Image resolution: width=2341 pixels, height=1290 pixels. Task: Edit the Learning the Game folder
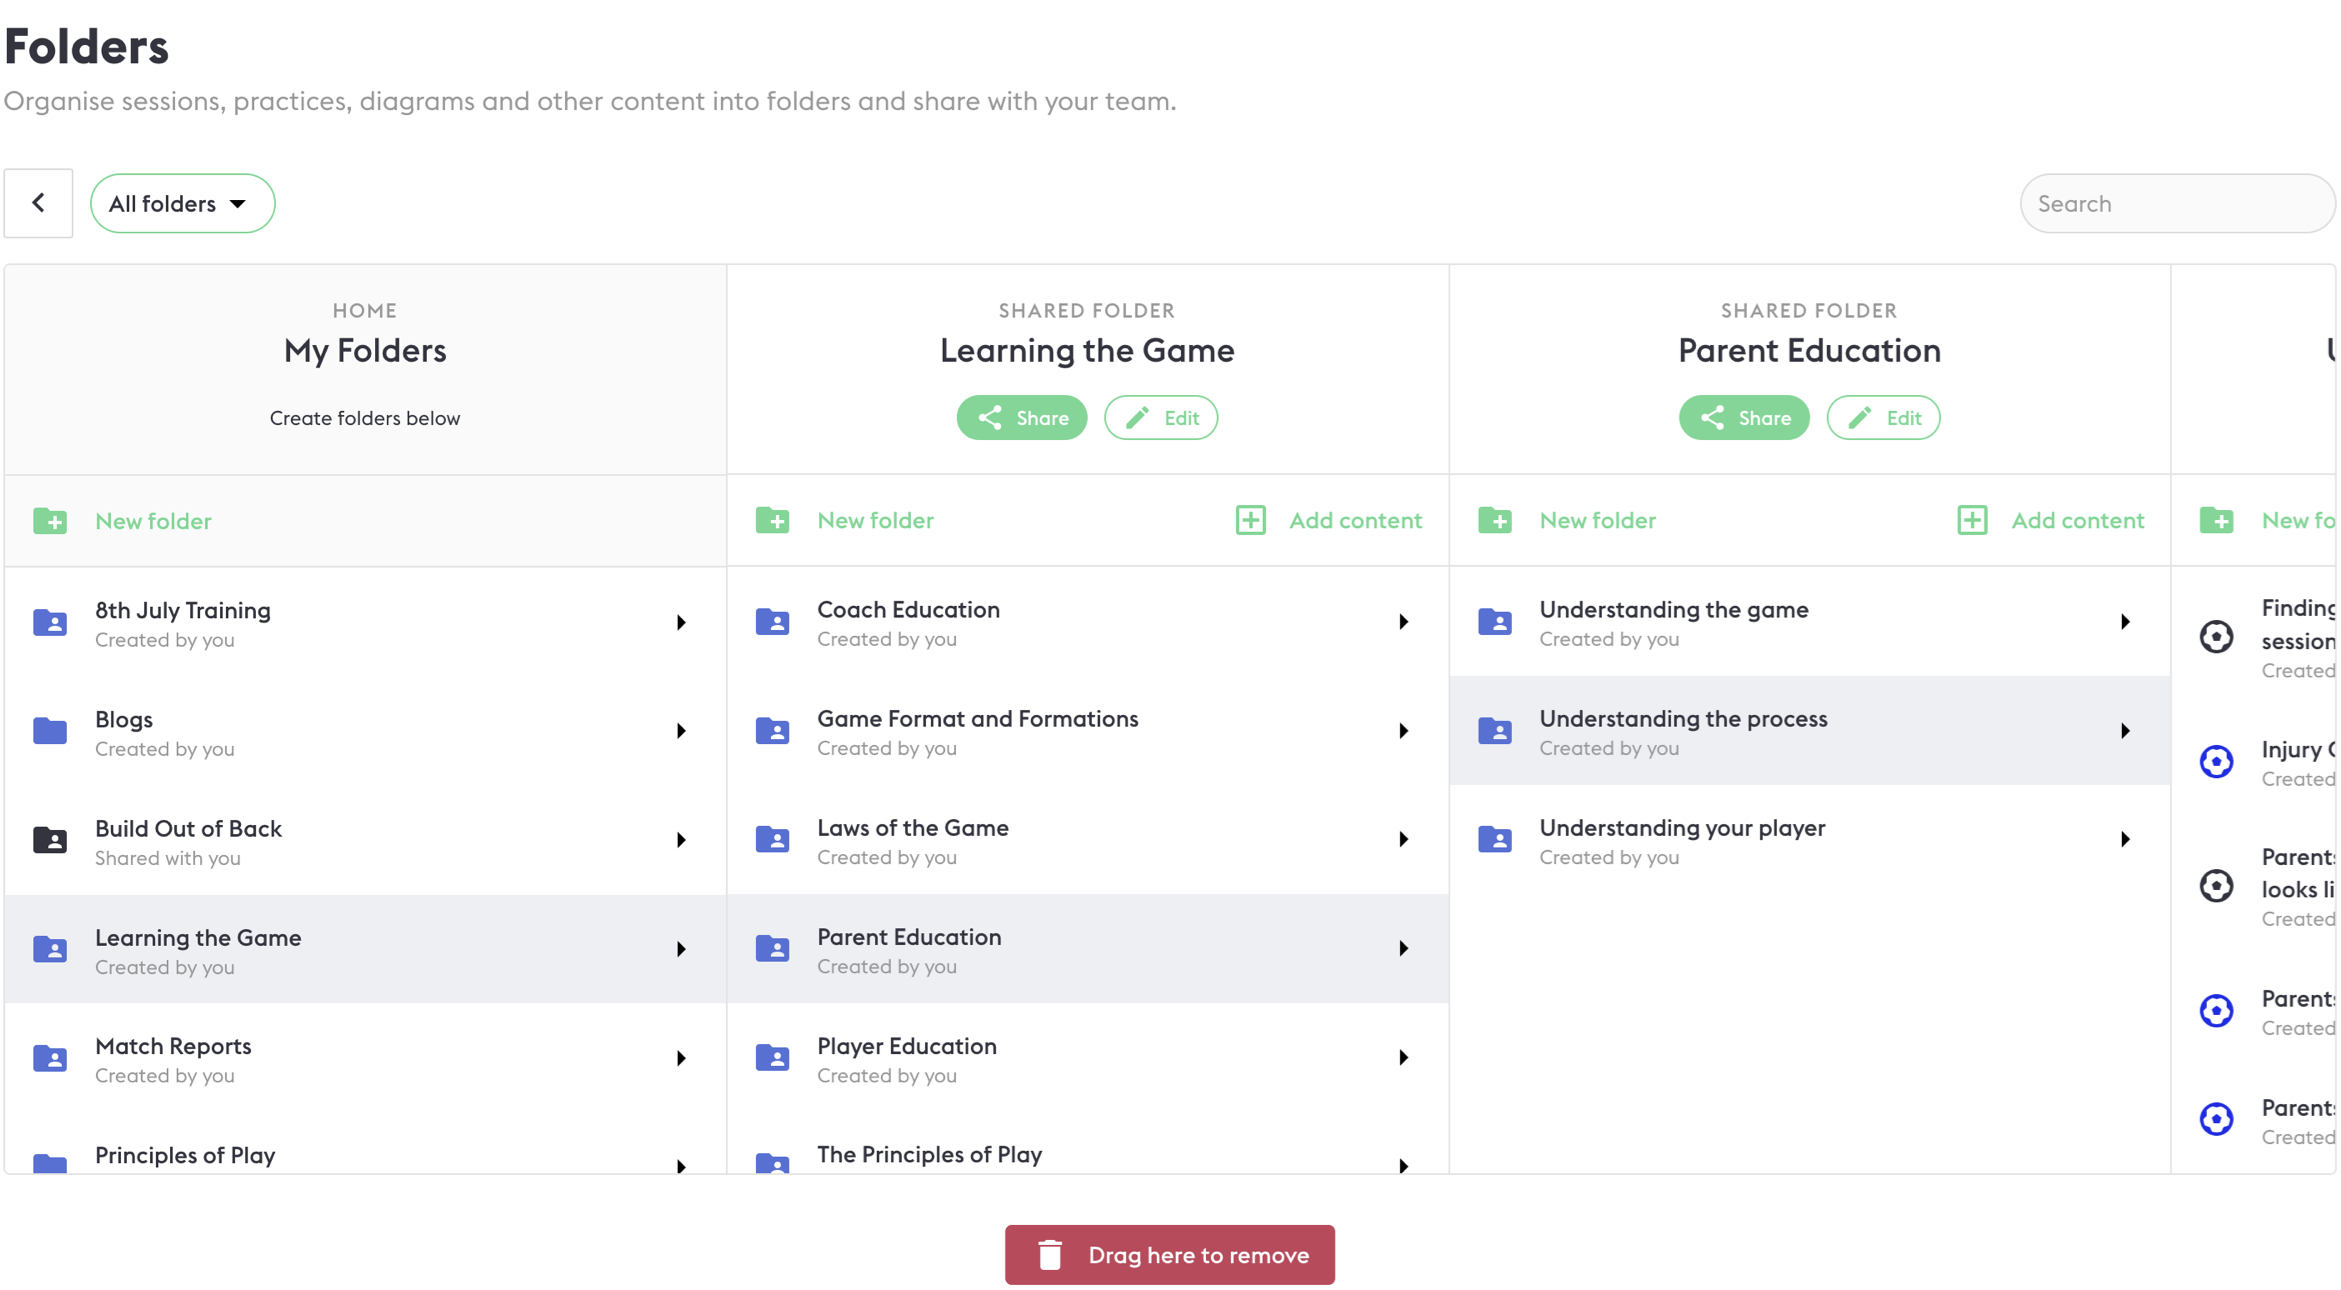pyautogui.click(x=1160, y=418)
